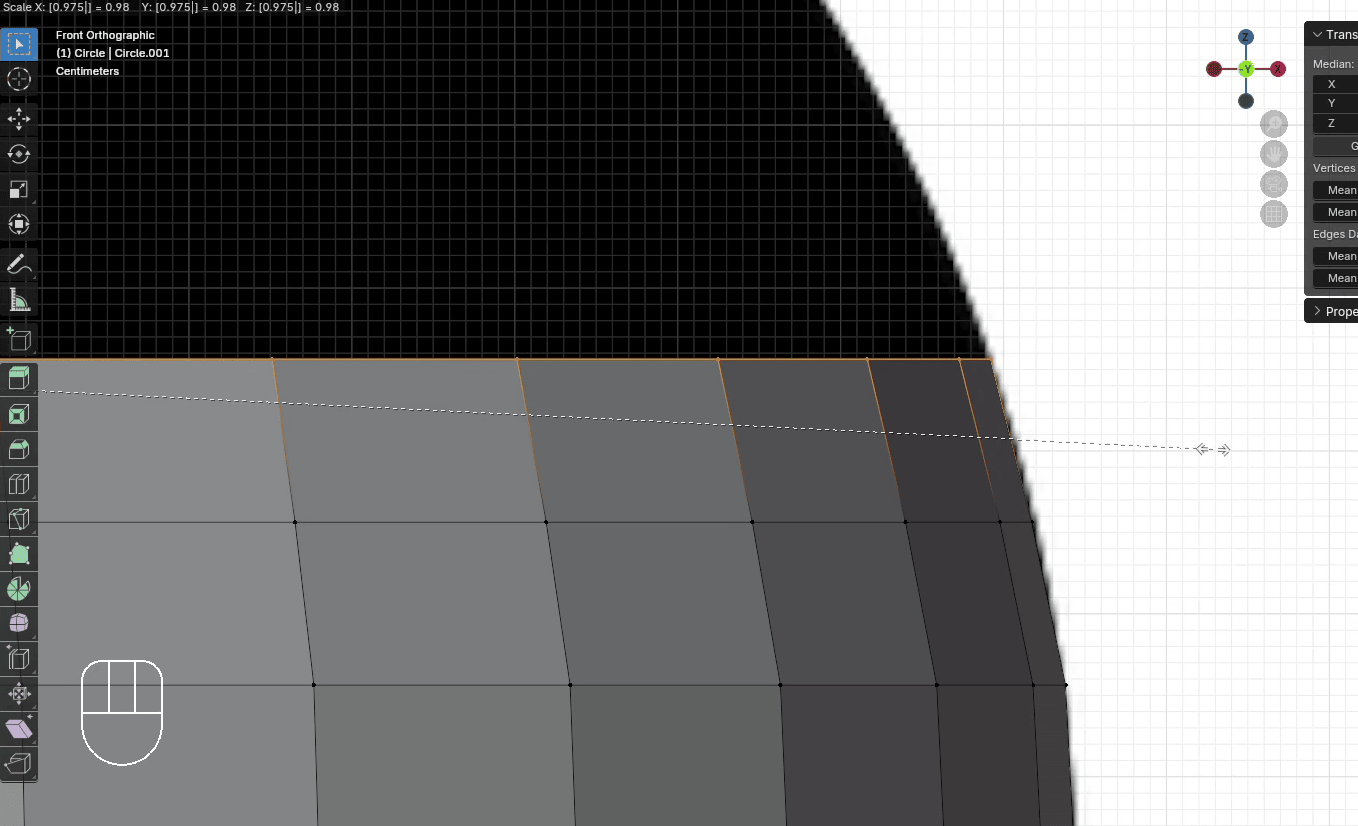Choose the Move tool
The image size is (1358, 826).
19,119
